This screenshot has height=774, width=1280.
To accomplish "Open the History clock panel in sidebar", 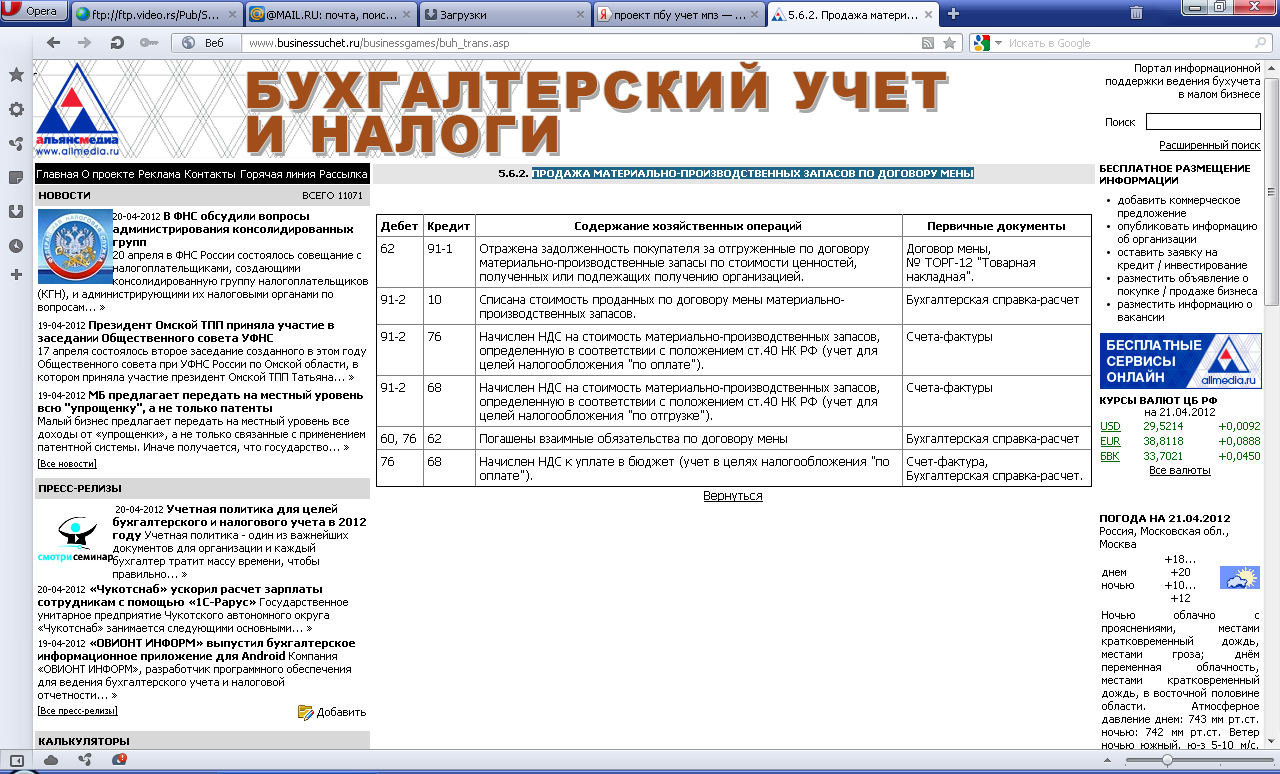I will [x=16, y=245].
